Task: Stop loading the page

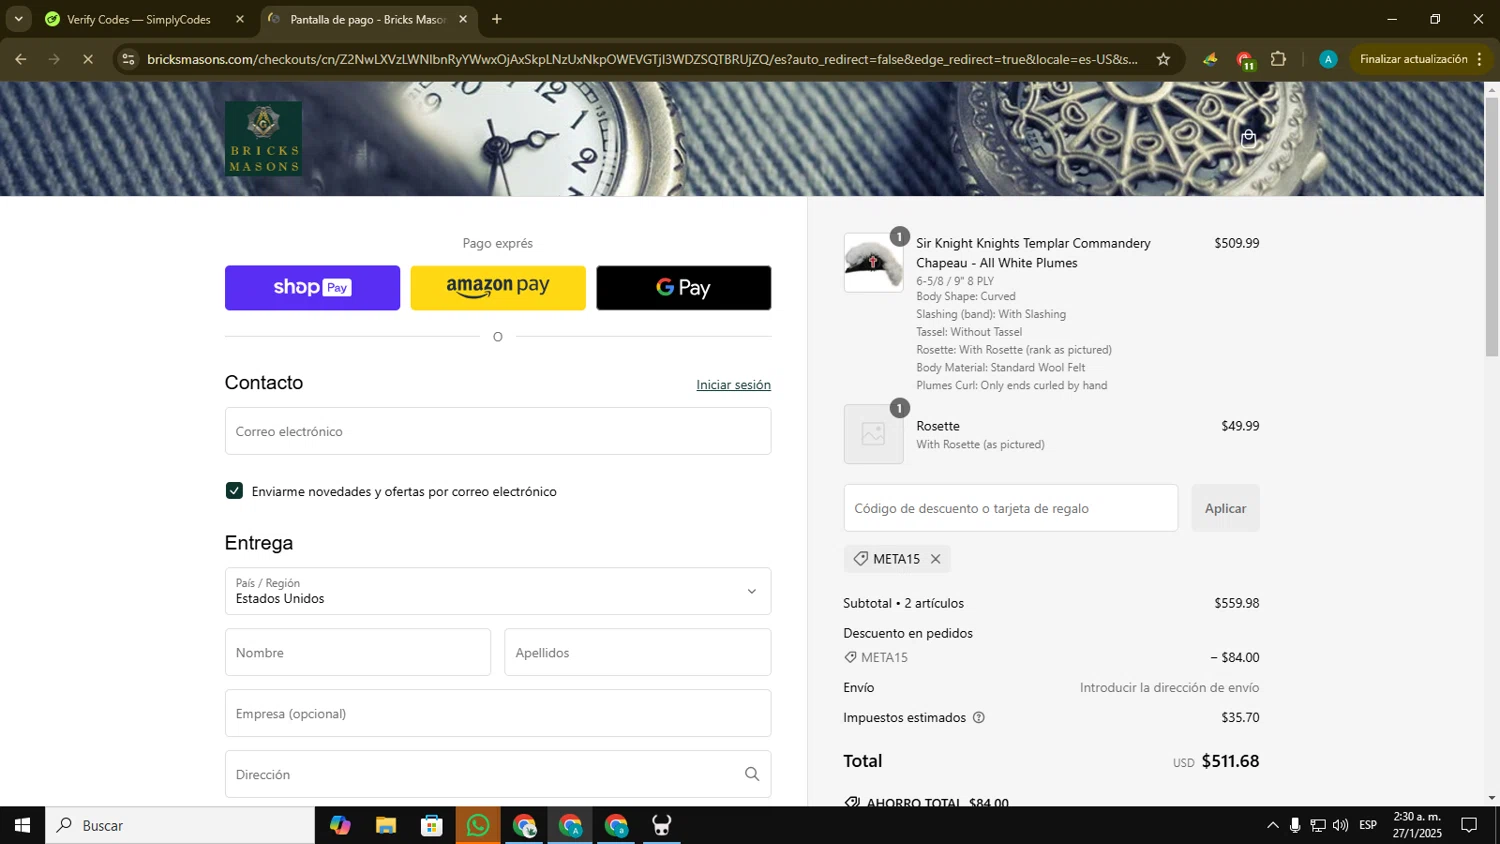Action: pyautogui.click(x=88, y=59)
